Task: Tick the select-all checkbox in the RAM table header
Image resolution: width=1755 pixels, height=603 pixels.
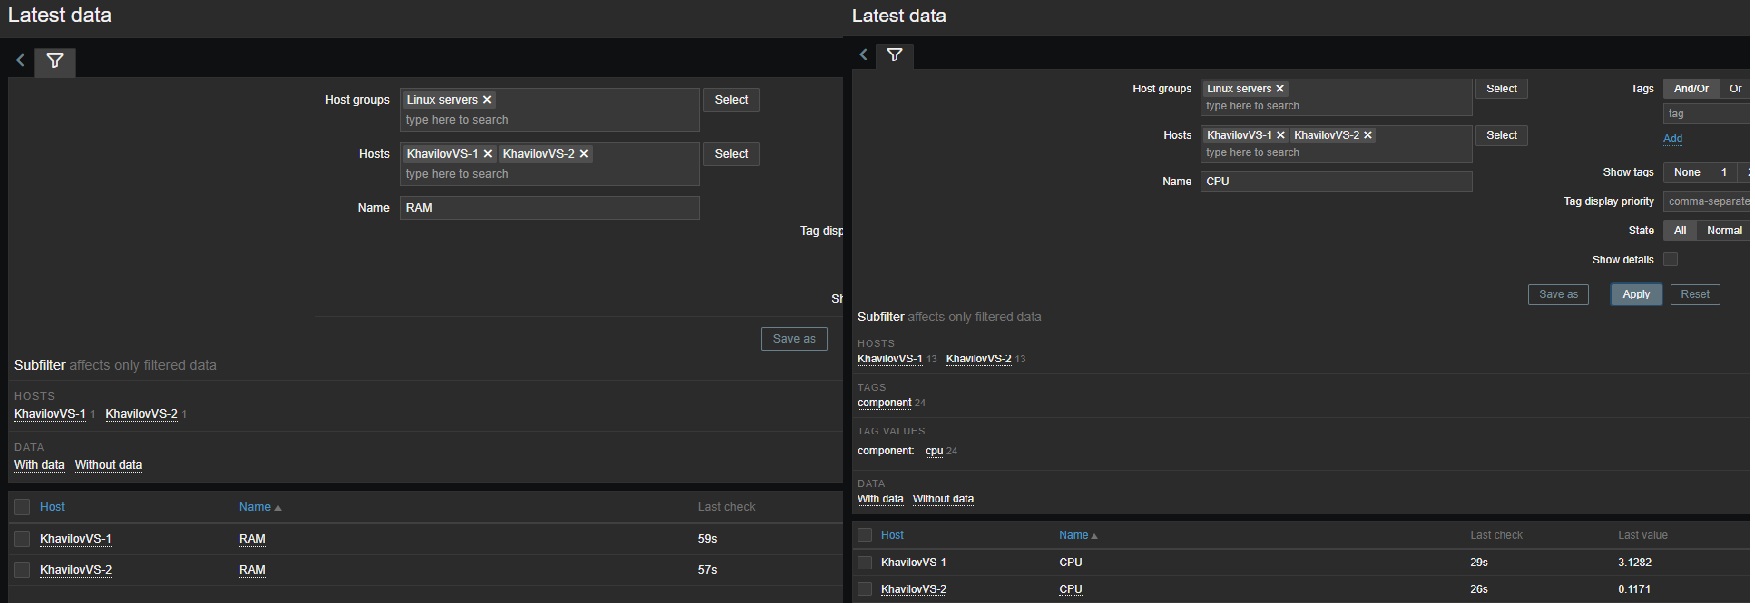Action: tap(22, 507)
